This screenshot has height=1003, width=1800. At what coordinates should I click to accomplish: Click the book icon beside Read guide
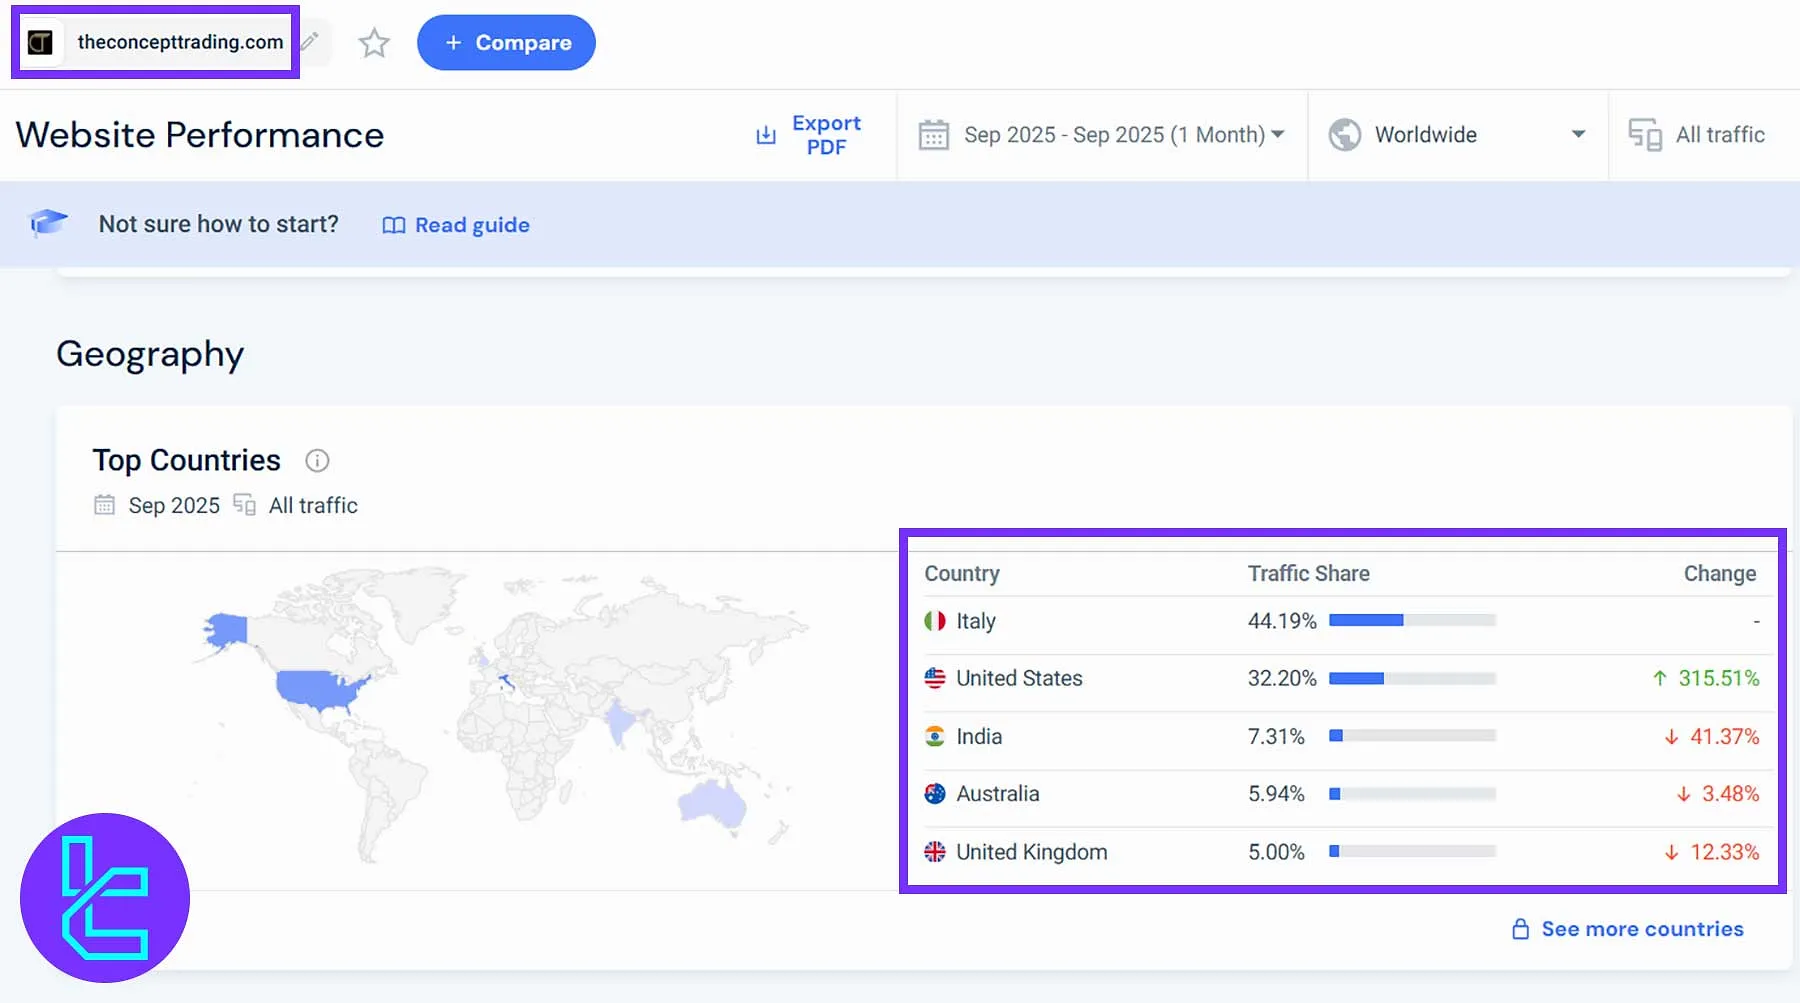pos(393,225)
